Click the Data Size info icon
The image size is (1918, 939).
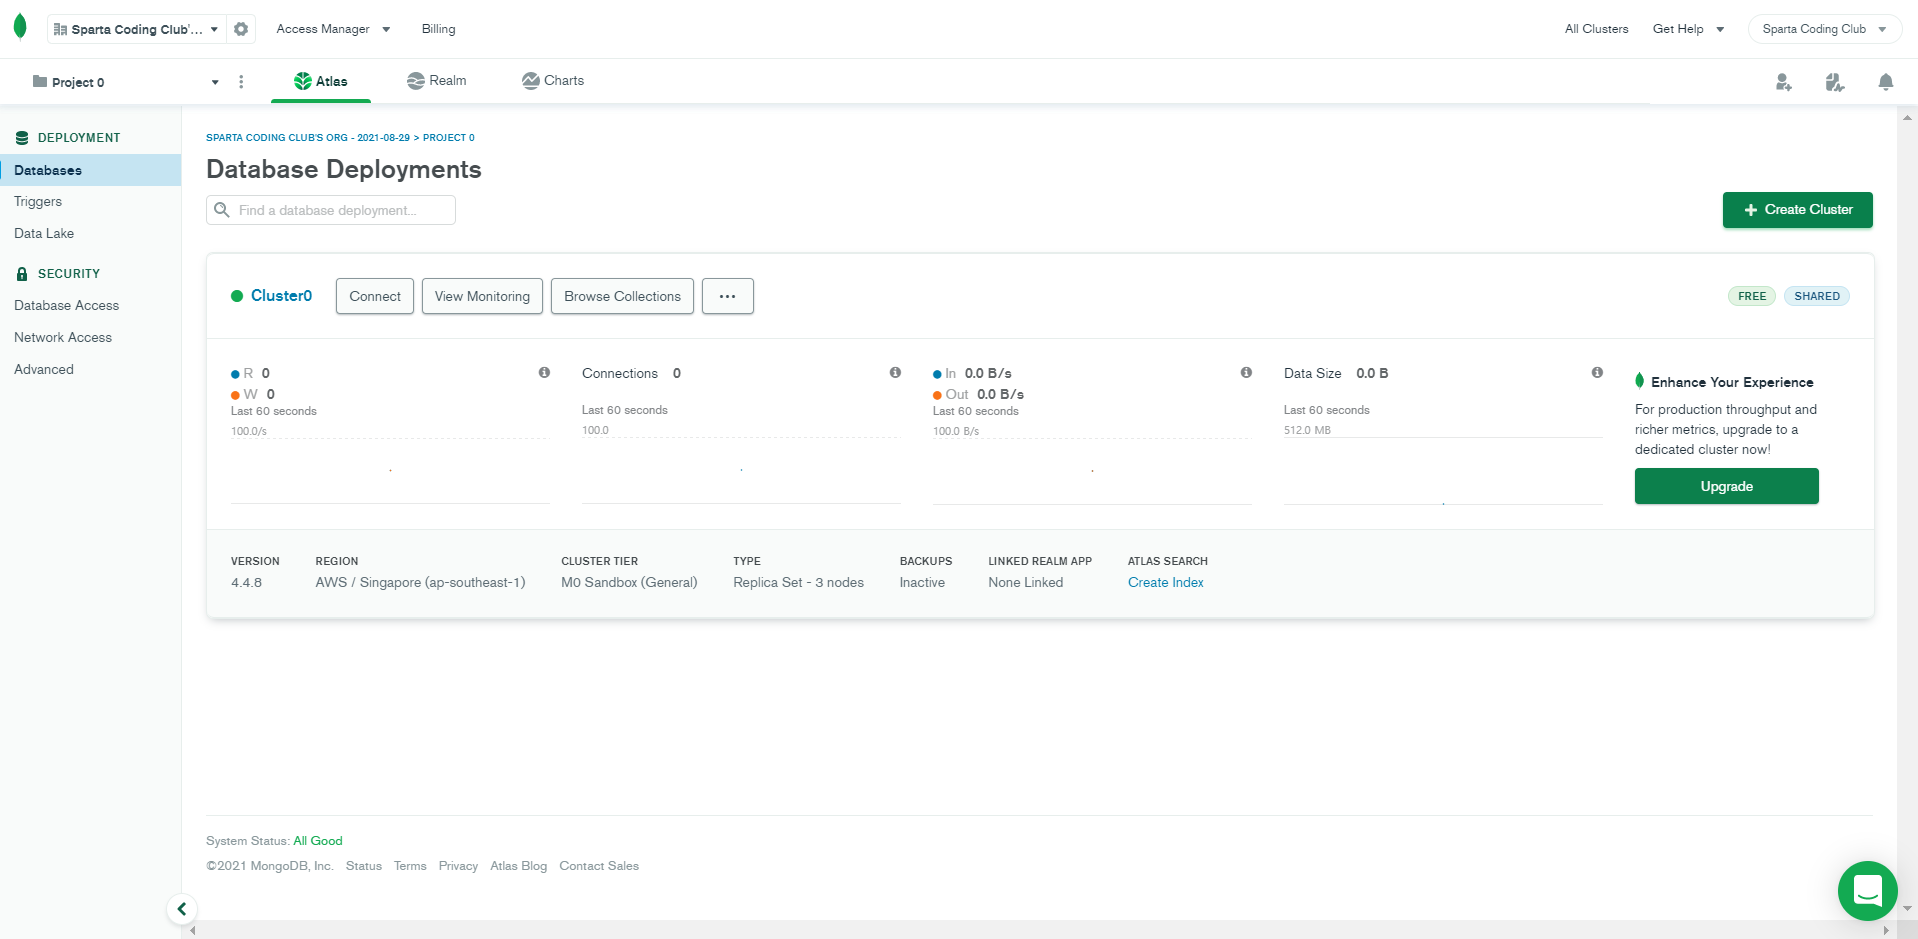(1597, 372)
